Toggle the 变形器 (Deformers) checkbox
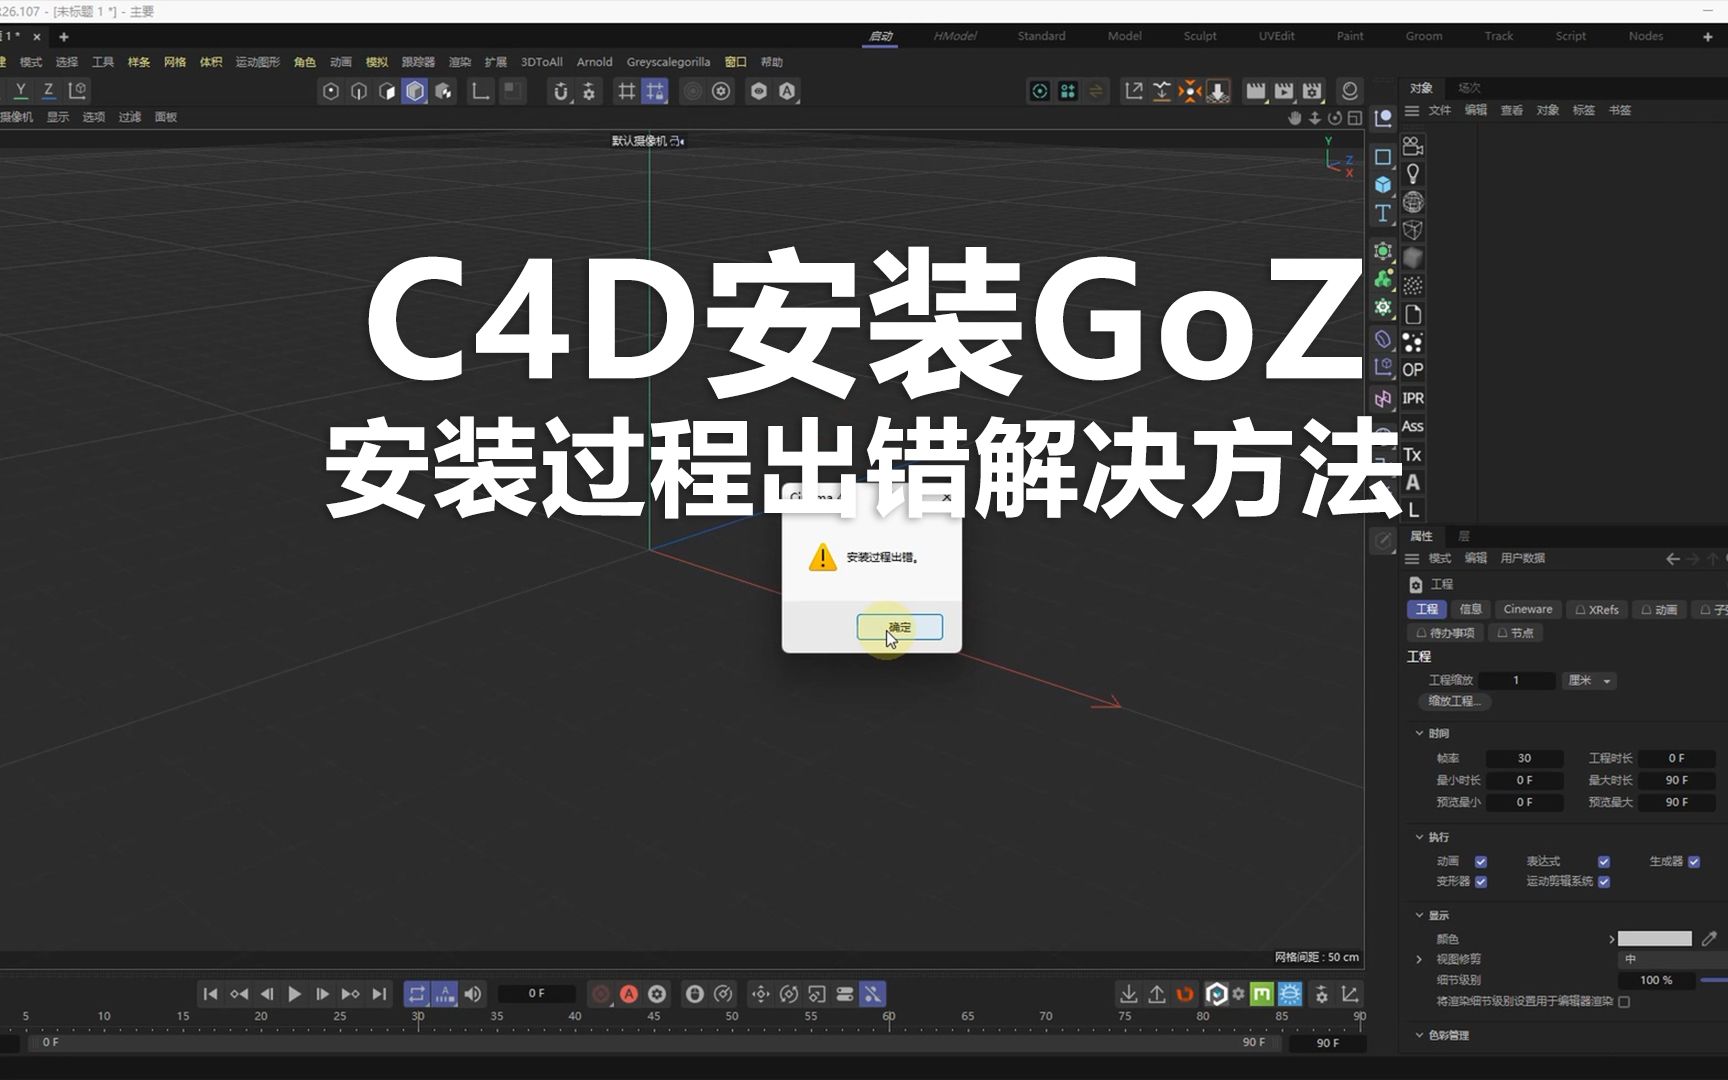 pos(1481,882)
